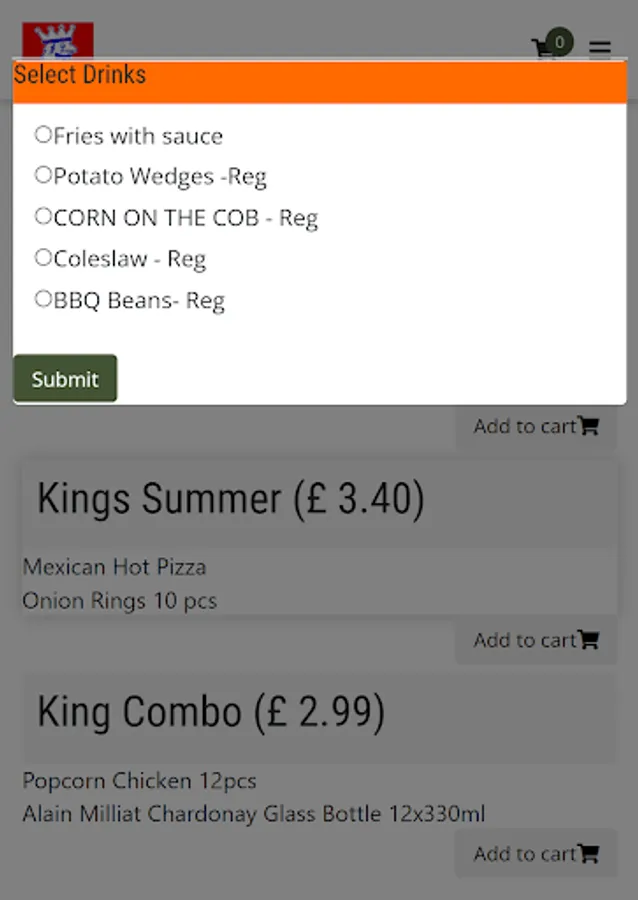Select the Fries with sauce option
The image size is (638, 900).
(x=43, y=134)
